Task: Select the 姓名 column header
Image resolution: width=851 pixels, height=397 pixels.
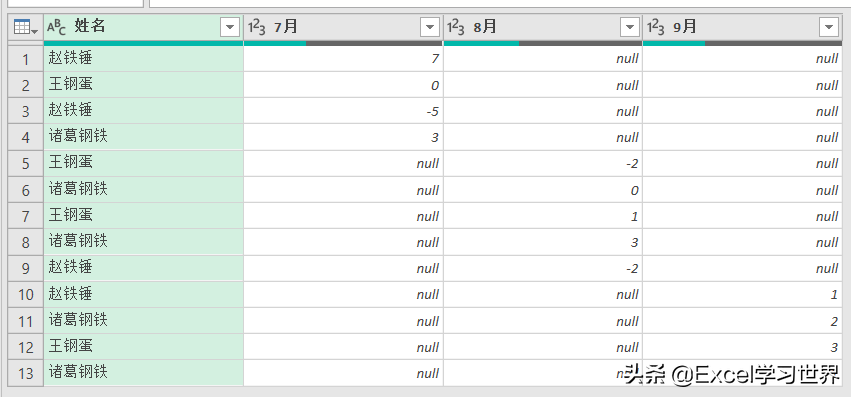Action: point(143,27)
